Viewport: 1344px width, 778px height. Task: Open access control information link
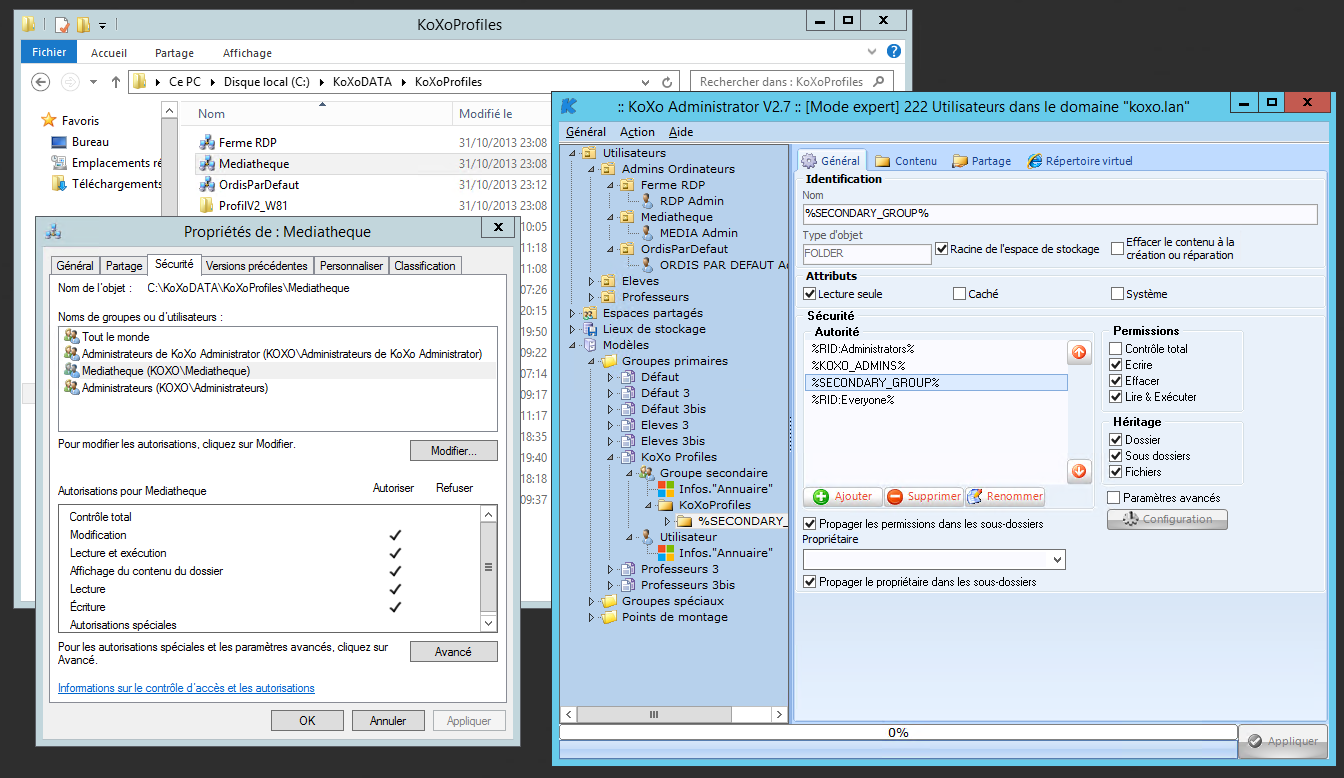point(186,688)
